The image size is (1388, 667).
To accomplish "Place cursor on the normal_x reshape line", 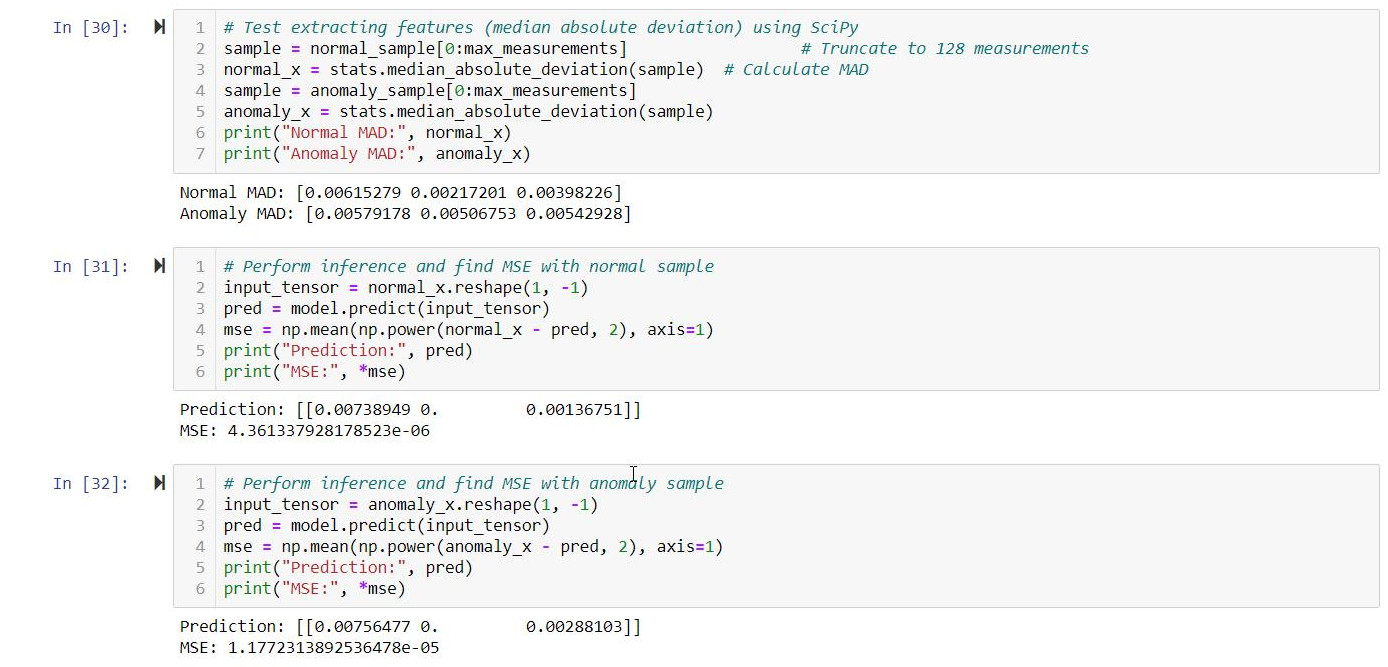I will pos(400,287).
